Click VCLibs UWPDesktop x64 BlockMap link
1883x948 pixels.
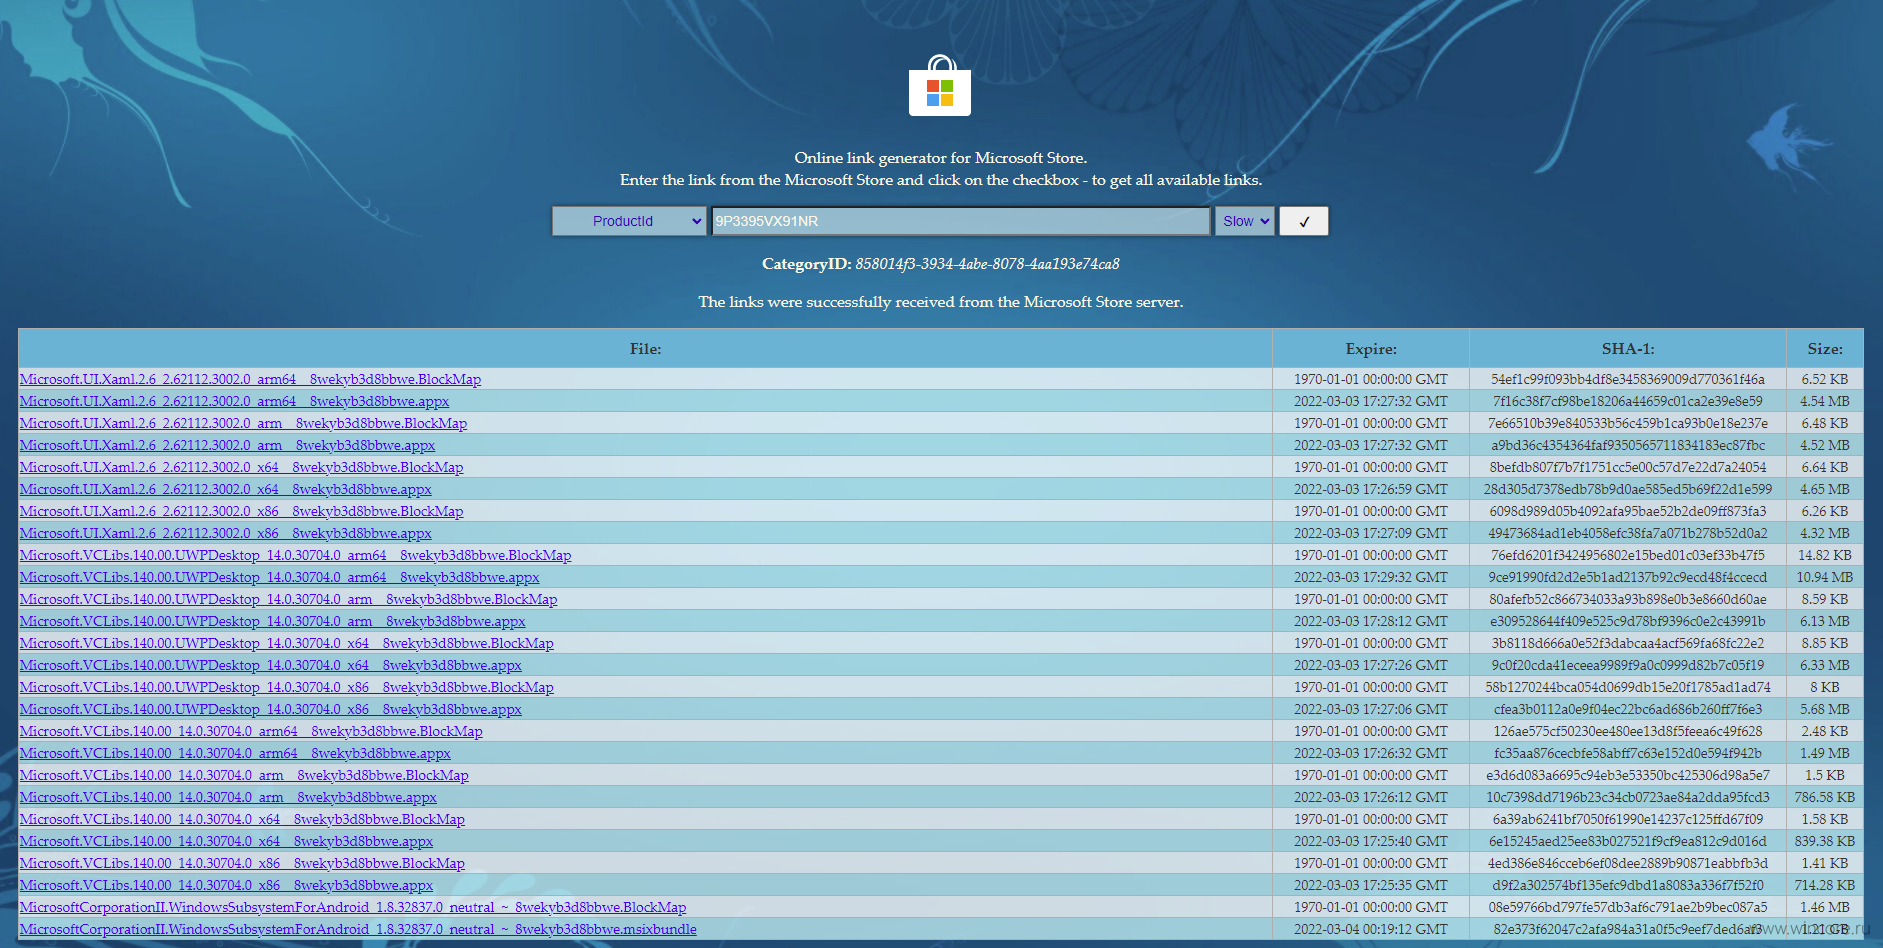[x=286, y=643]
